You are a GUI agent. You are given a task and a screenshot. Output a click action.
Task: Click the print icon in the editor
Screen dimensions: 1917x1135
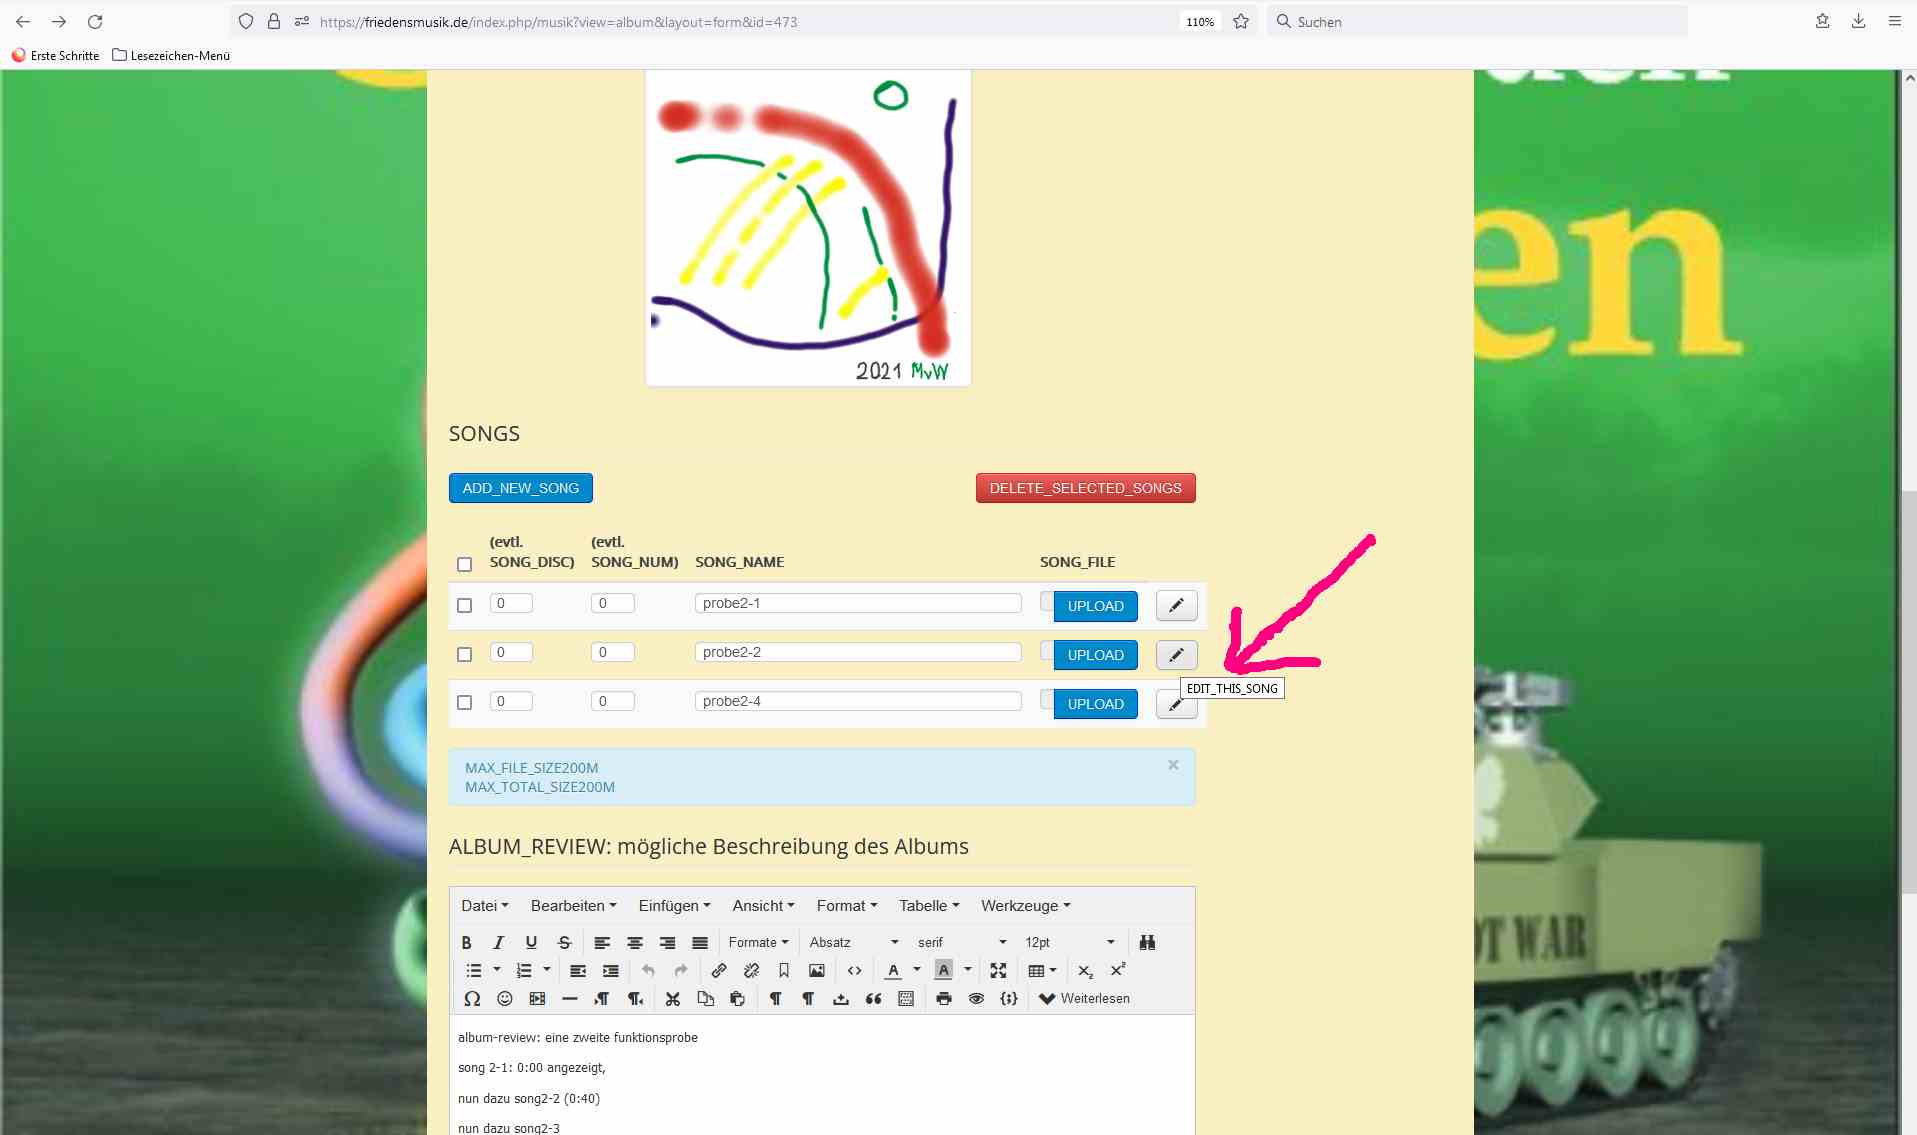[x=943, y=998]
